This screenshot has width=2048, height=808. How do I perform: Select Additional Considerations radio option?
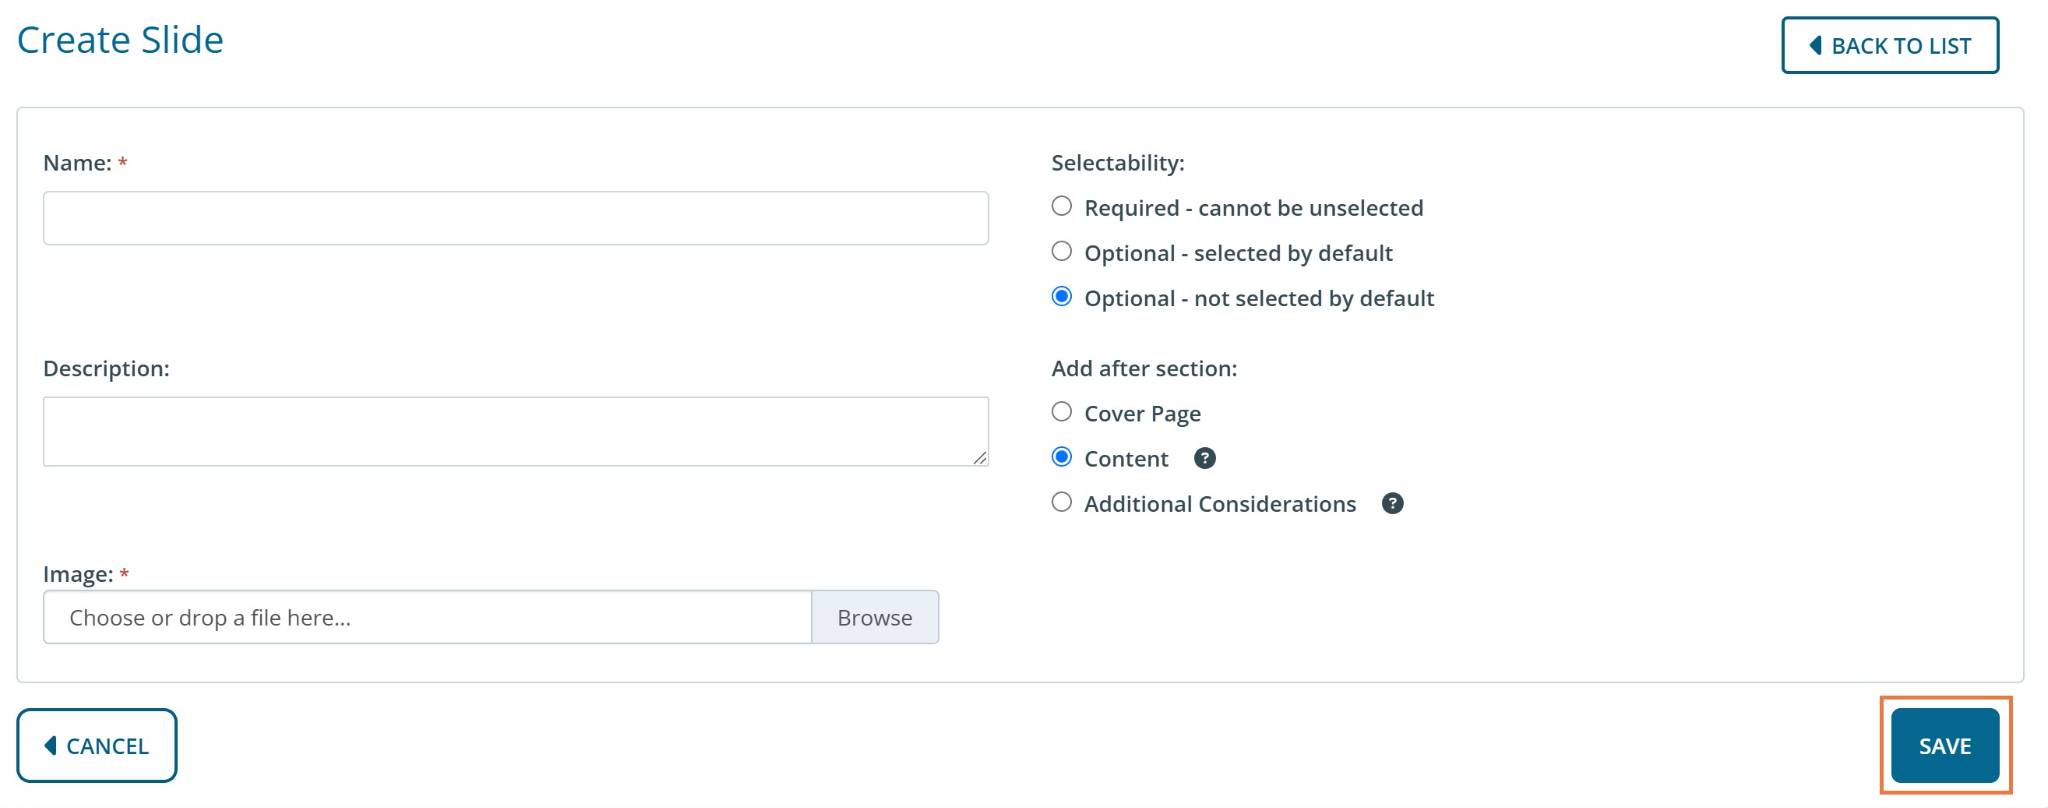1062,502
